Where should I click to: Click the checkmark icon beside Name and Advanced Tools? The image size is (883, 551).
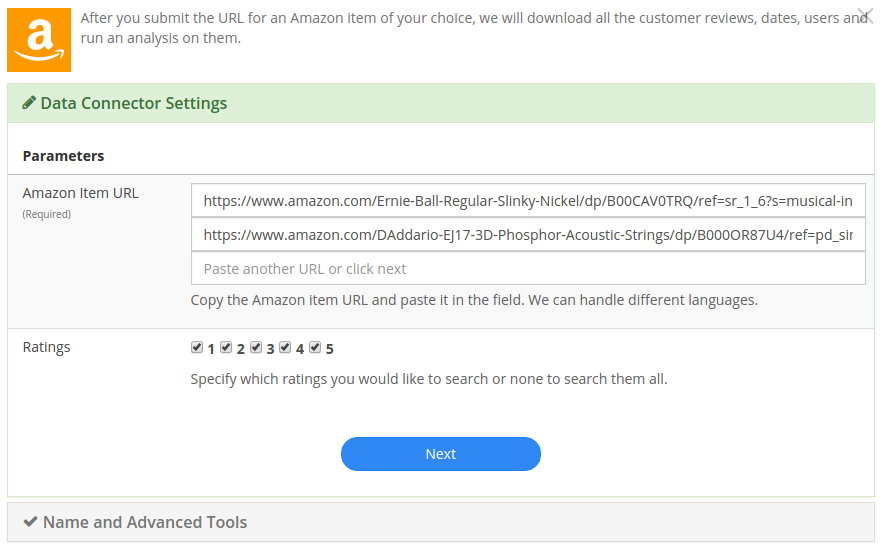coord(30,522)
